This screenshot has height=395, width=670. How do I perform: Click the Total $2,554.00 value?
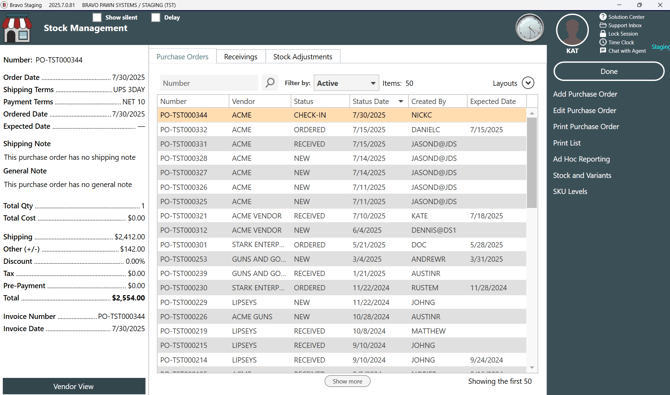pos(128,298)
